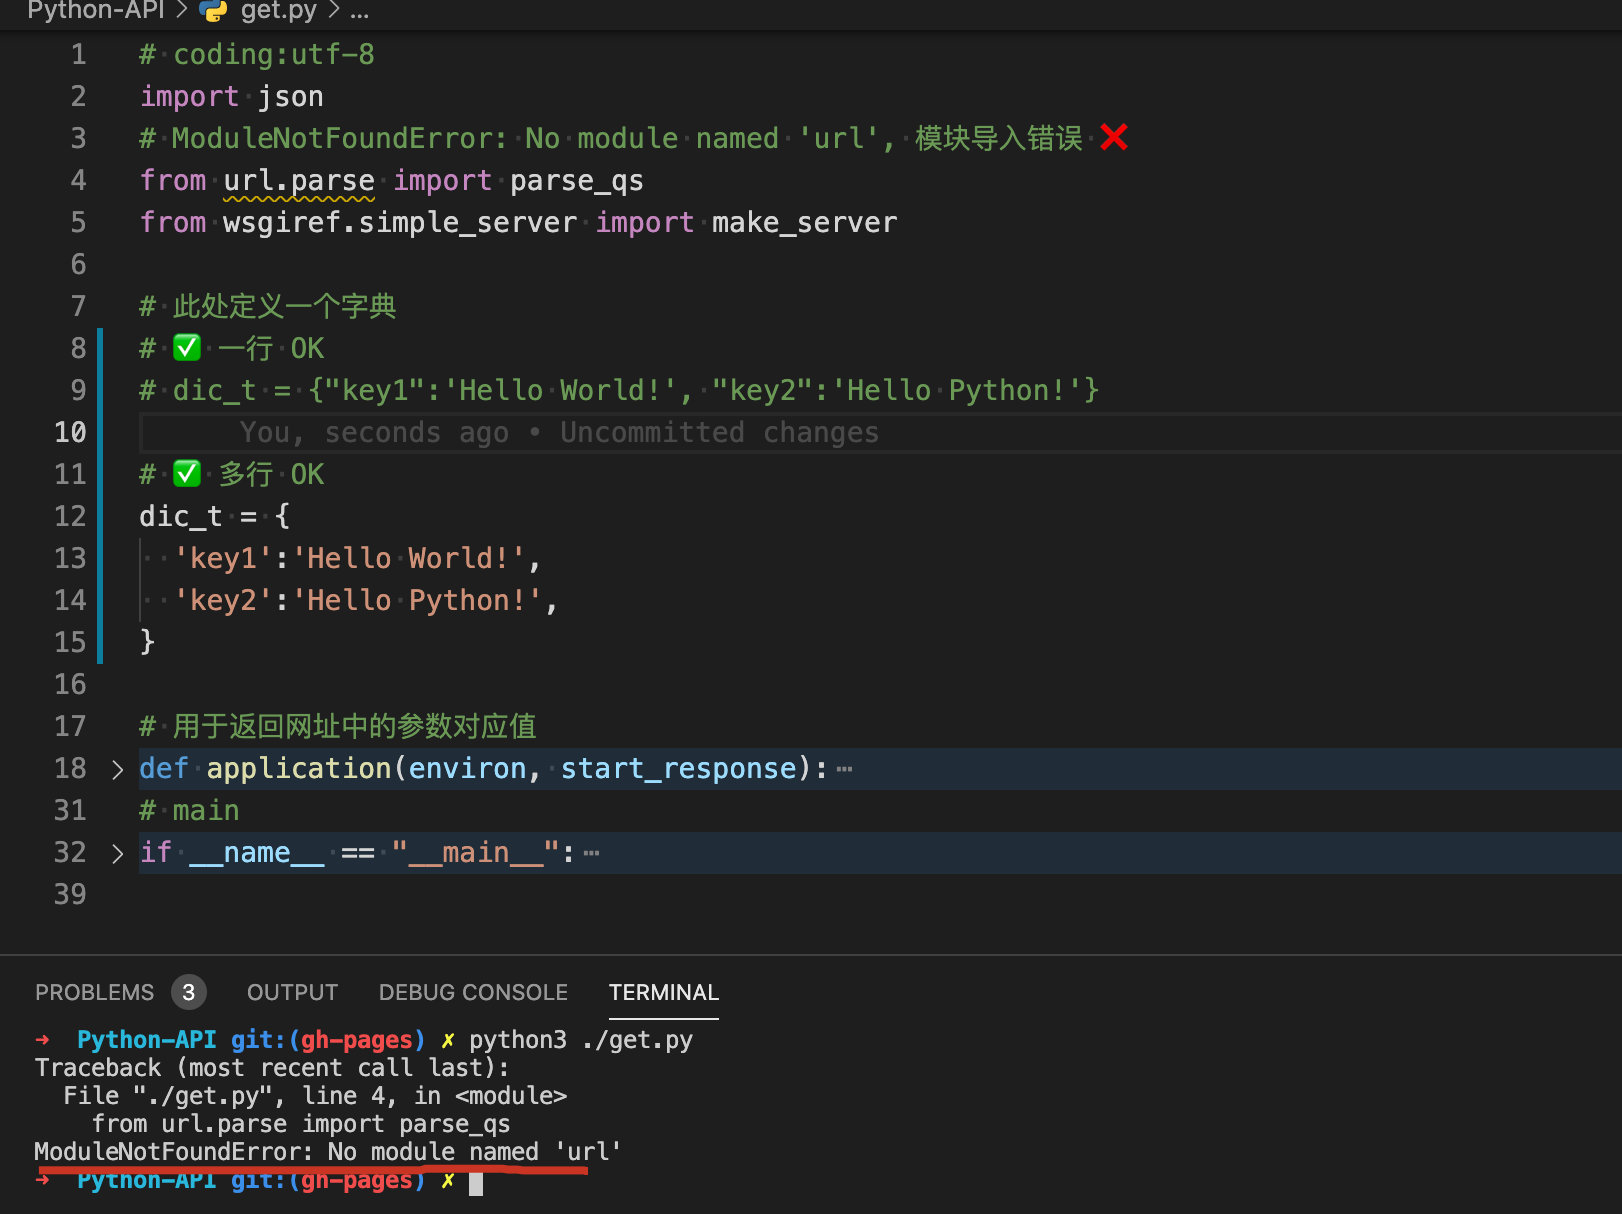Click commented dic_t line 9

pyautogui.click(x=619, y=390)
